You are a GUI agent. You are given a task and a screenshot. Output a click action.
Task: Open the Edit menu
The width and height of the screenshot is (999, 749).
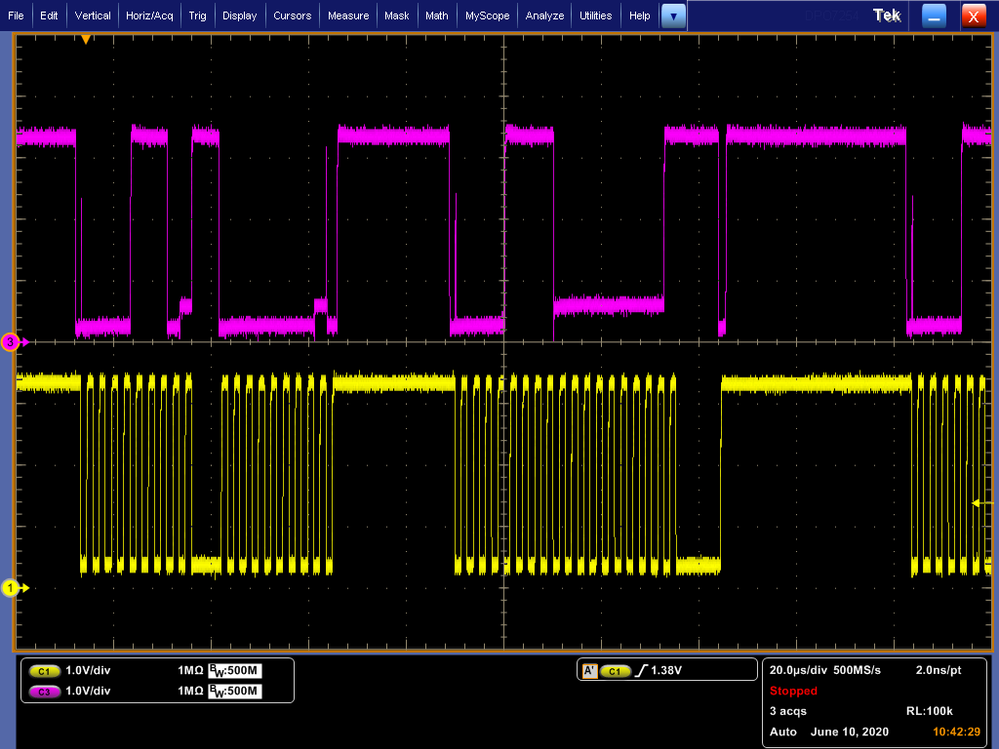48,15
